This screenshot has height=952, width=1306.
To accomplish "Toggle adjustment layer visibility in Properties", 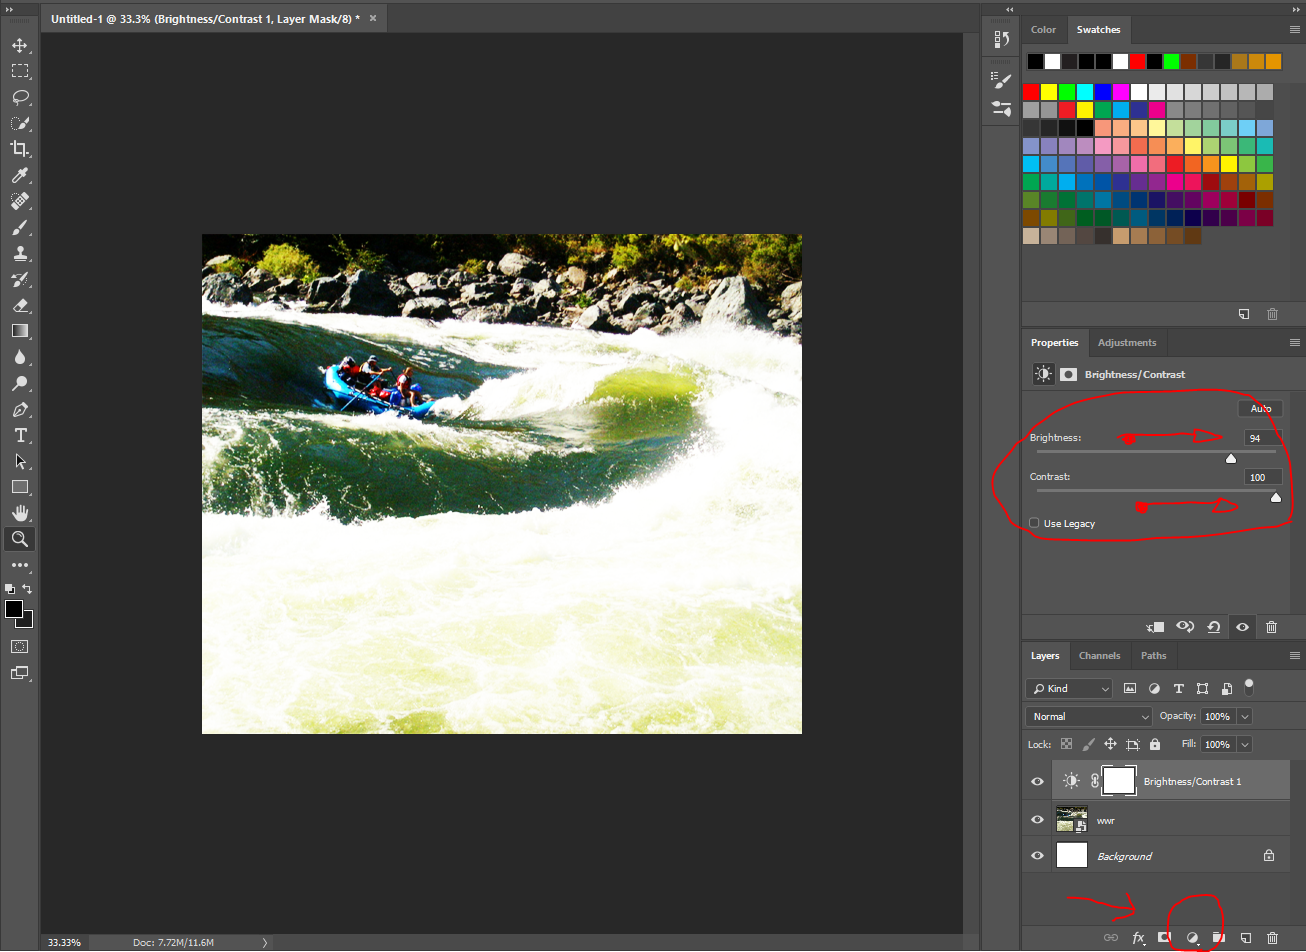I will [x=1242, y=627].
